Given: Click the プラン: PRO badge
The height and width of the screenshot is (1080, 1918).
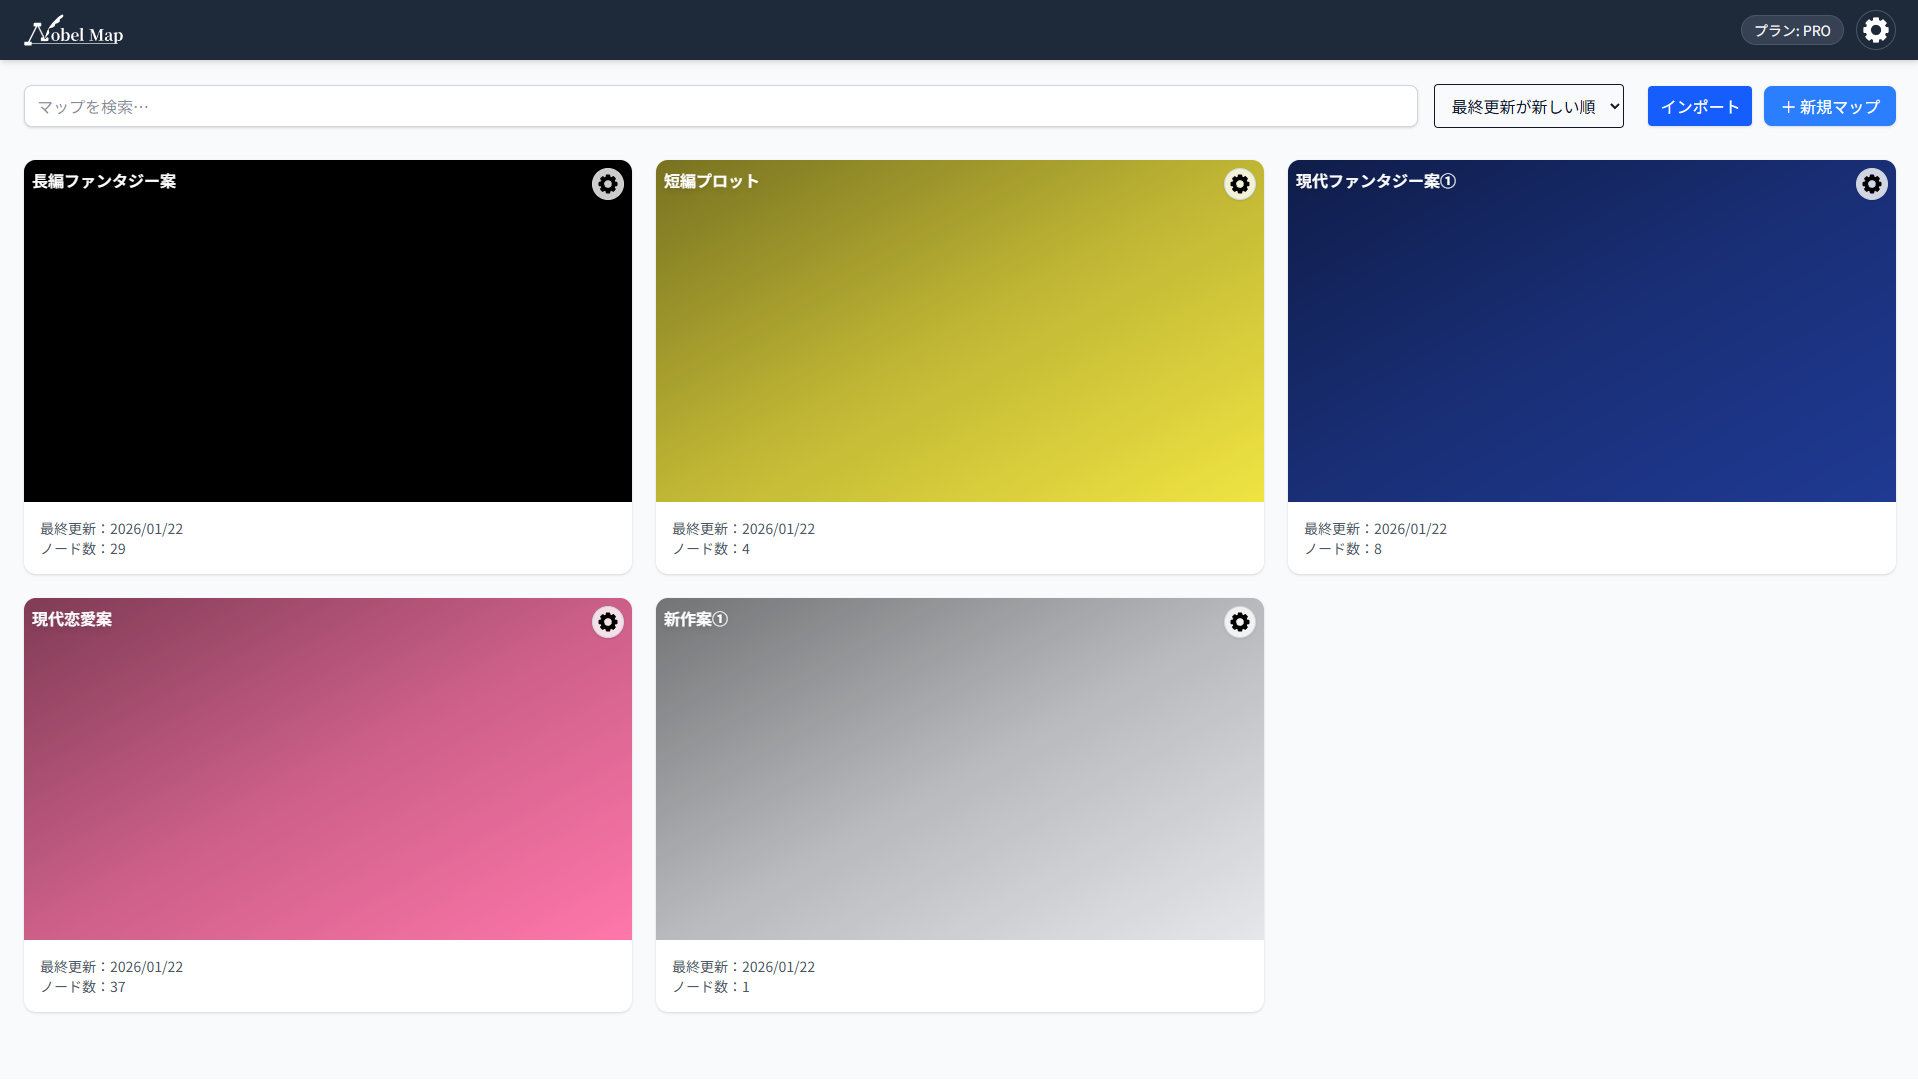Looking at the screenshot, I should click(x=1791, y=30).
